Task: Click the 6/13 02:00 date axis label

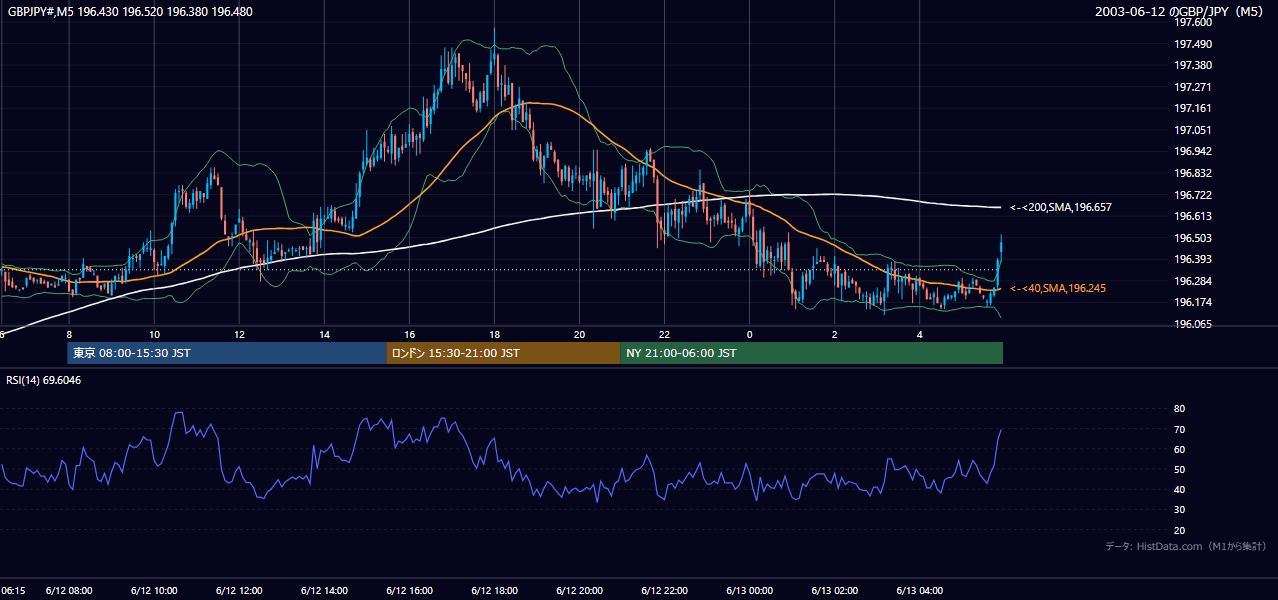Action: [834, 590]
